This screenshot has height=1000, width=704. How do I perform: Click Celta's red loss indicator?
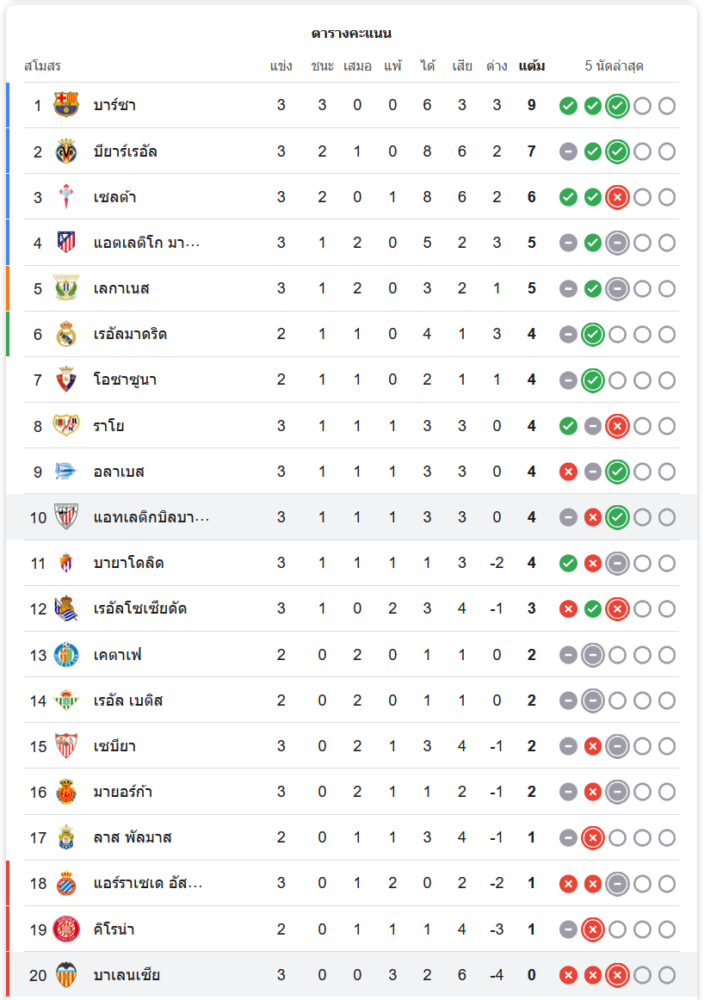coord(617,197)
